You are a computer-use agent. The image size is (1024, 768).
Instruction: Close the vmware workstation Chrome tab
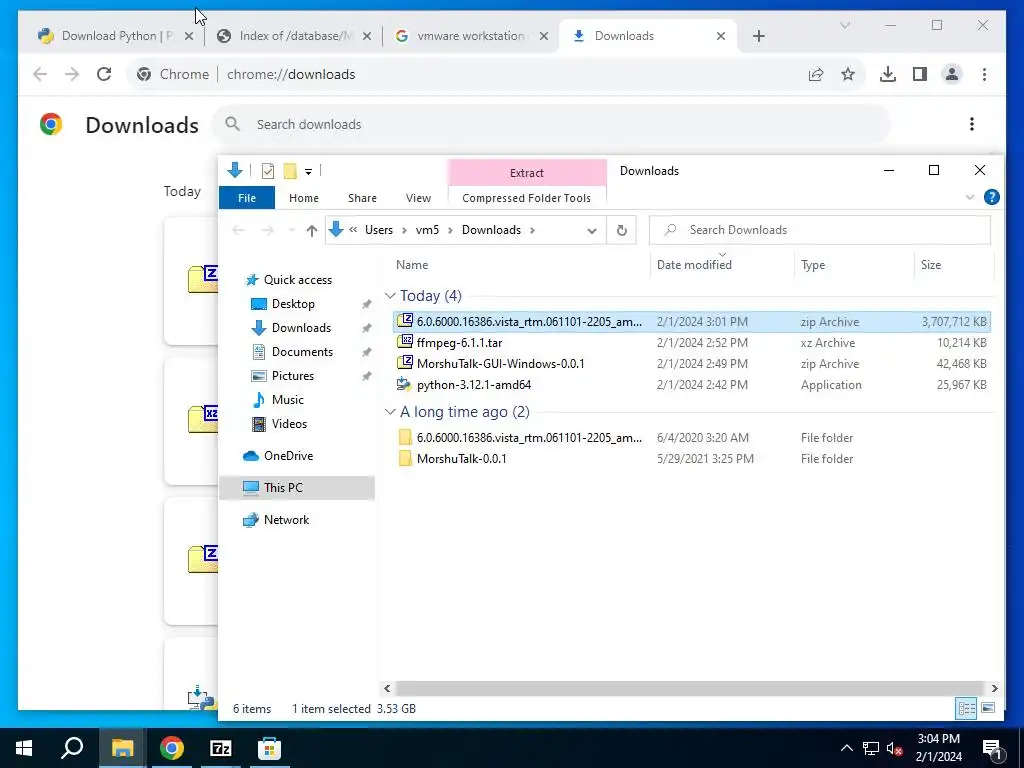(543, 36)
